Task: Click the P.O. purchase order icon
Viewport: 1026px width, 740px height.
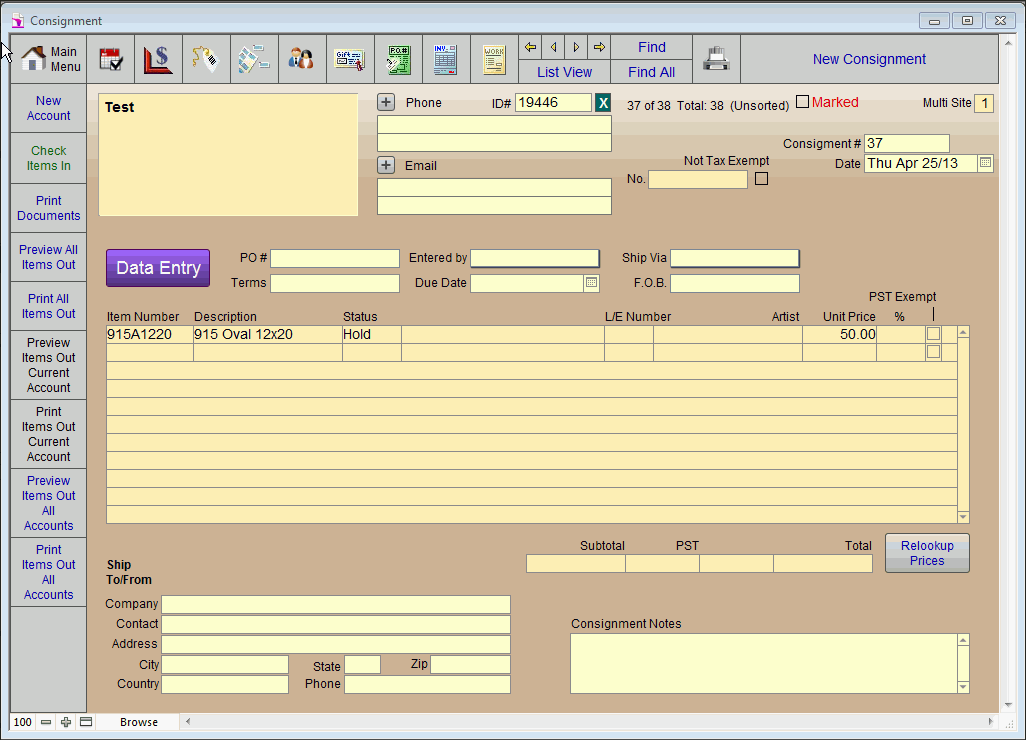Action: pos(398,59)
